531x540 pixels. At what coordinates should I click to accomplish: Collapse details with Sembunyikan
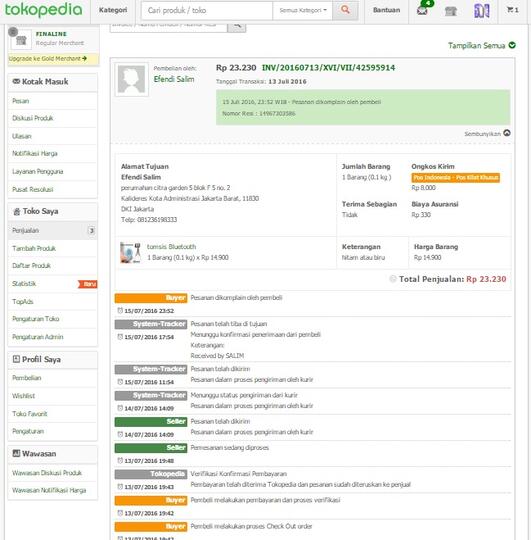[487, 134]
